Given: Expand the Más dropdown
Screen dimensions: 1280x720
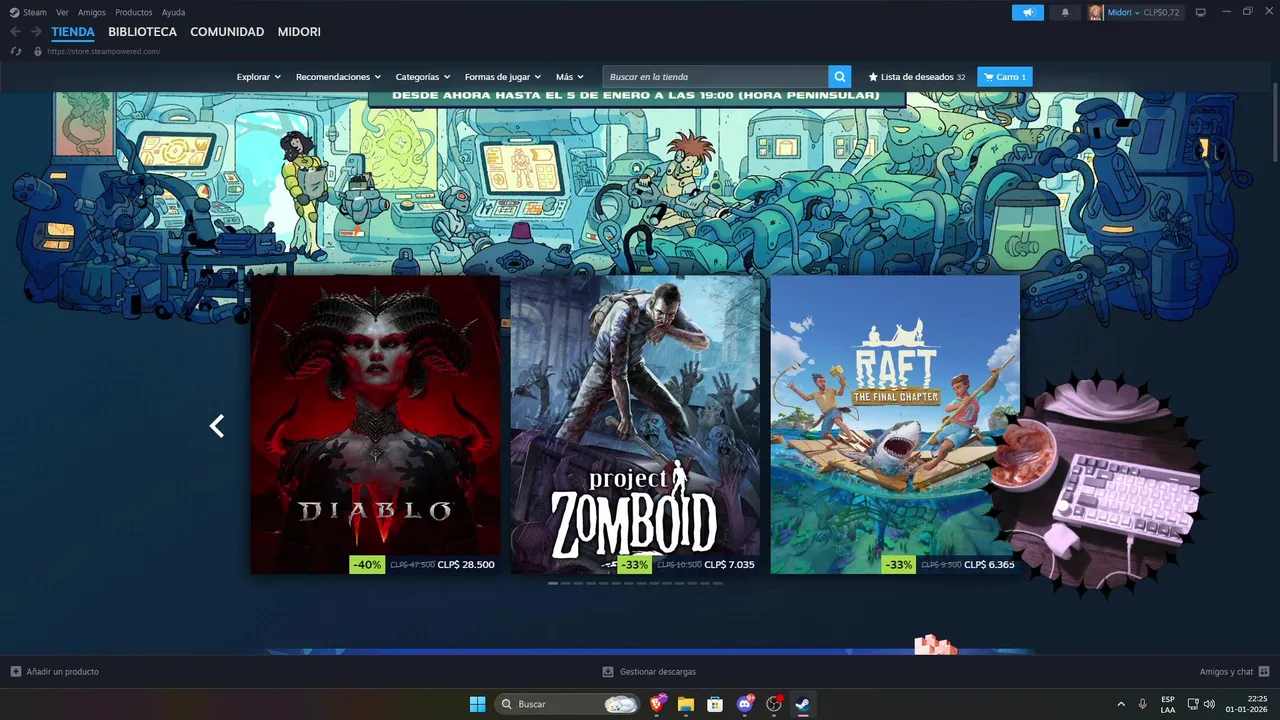Looking at the screenshot, I should pos(570,77).
